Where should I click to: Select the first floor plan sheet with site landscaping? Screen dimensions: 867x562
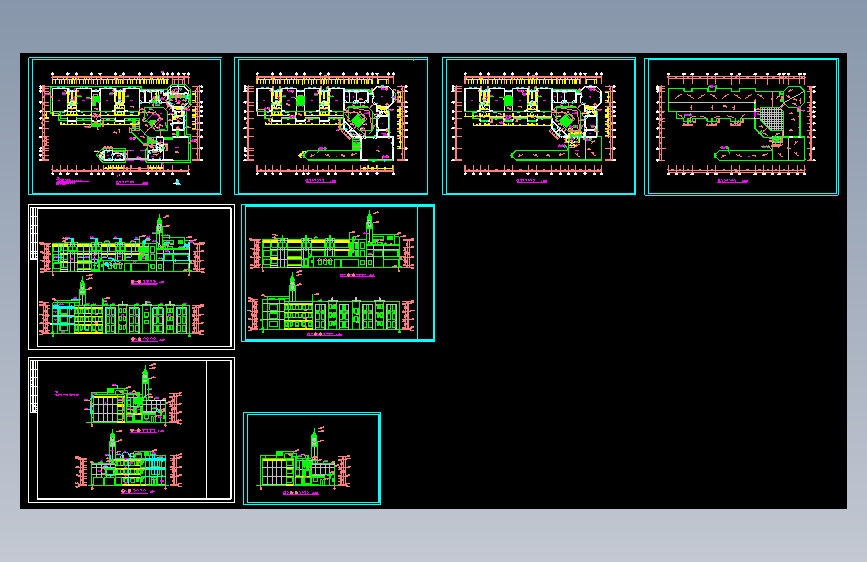tap(125, 126)
